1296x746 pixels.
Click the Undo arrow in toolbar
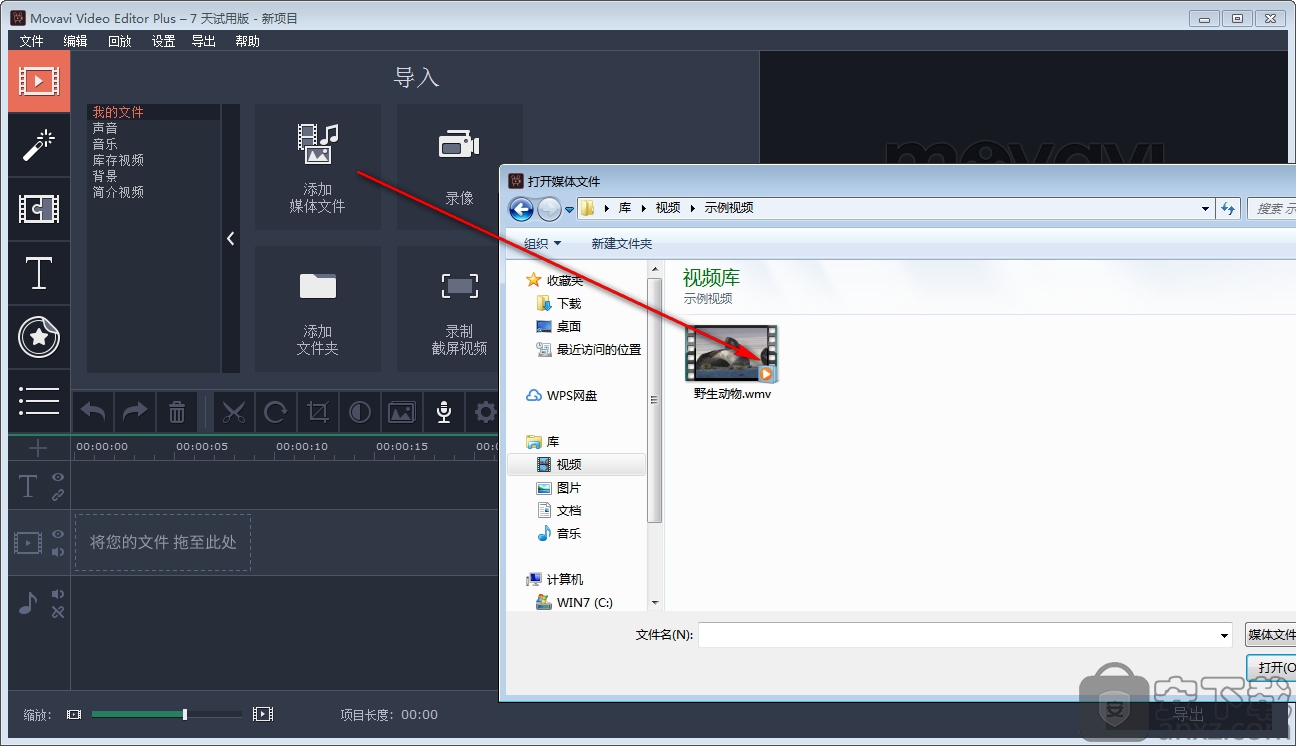click(93, 411)
